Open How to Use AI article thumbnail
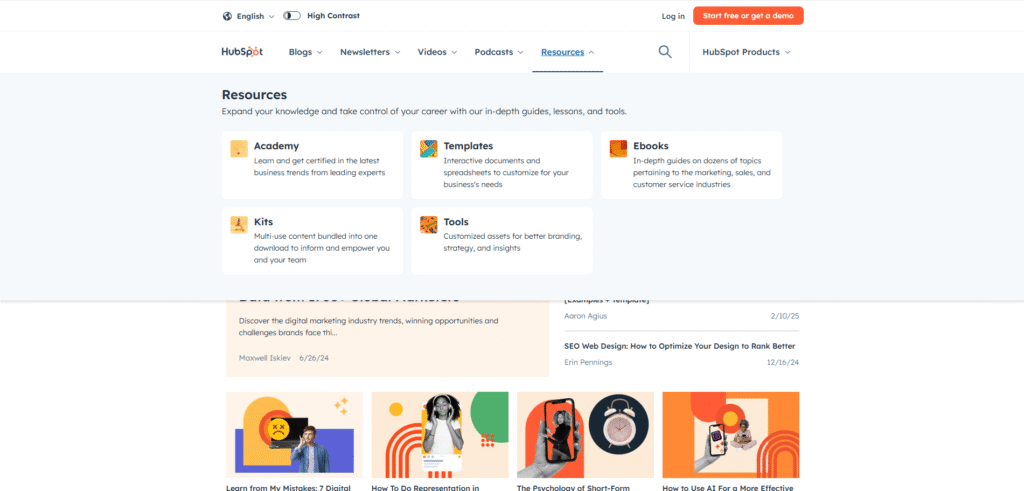 click(731, 435)
